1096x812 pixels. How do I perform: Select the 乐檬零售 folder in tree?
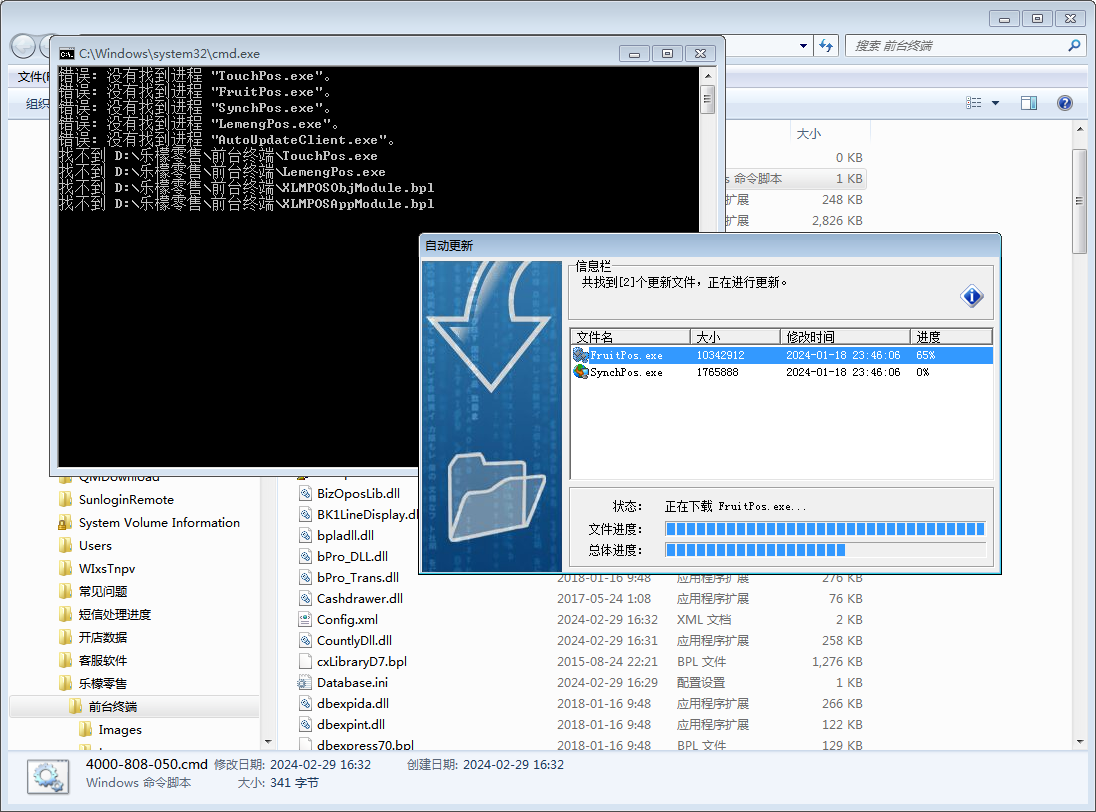[x=103, y=684]
